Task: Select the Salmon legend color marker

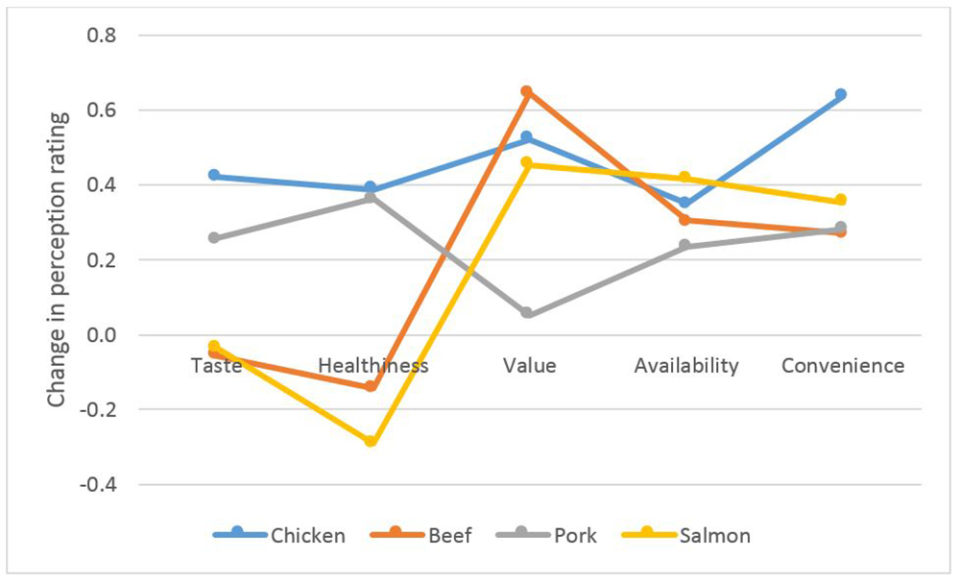Action: coord(646,534)
